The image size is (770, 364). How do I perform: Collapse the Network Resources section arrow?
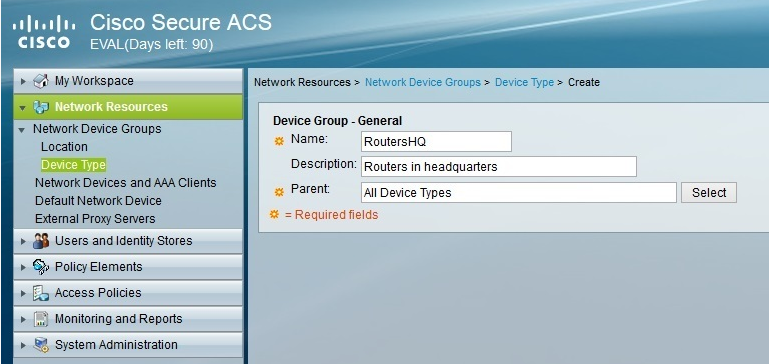click(23, 108)
